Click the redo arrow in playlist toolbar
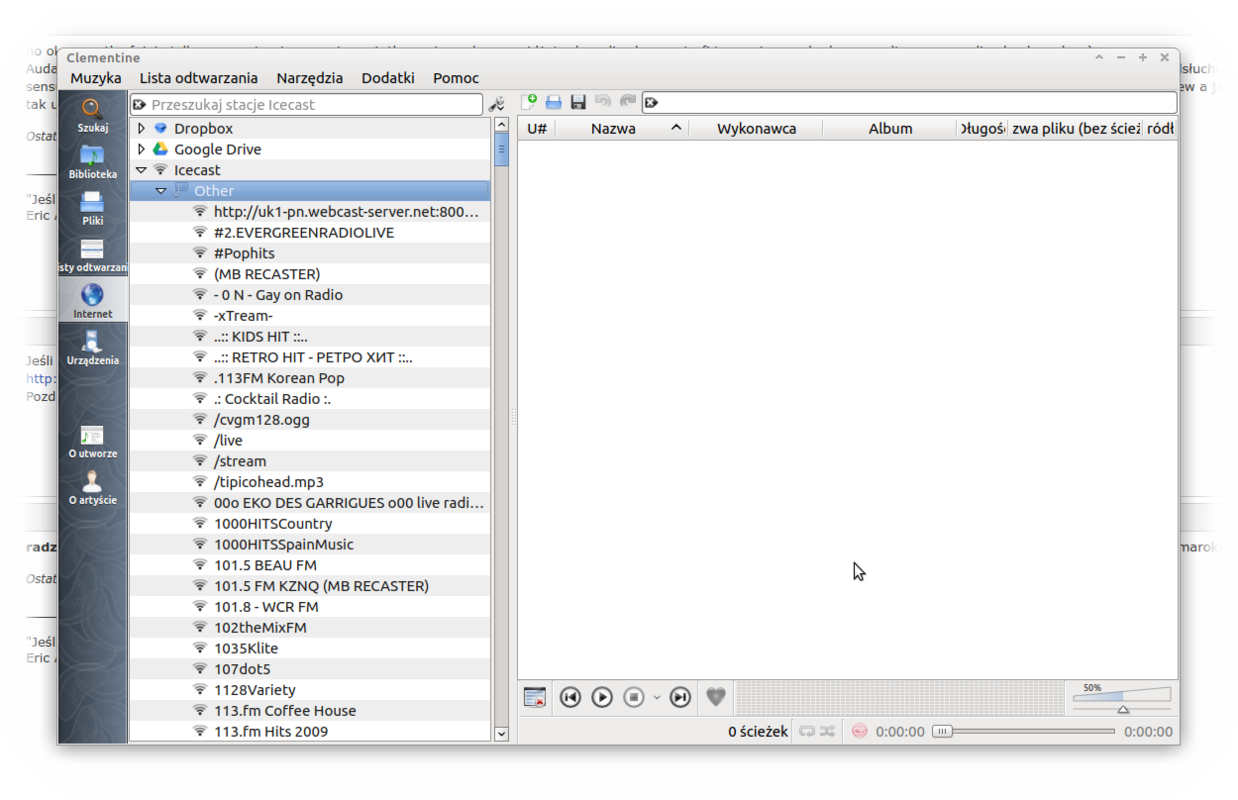Image resolution: width=1238 pixels, height=800 pixels. [x=627, y=102]
